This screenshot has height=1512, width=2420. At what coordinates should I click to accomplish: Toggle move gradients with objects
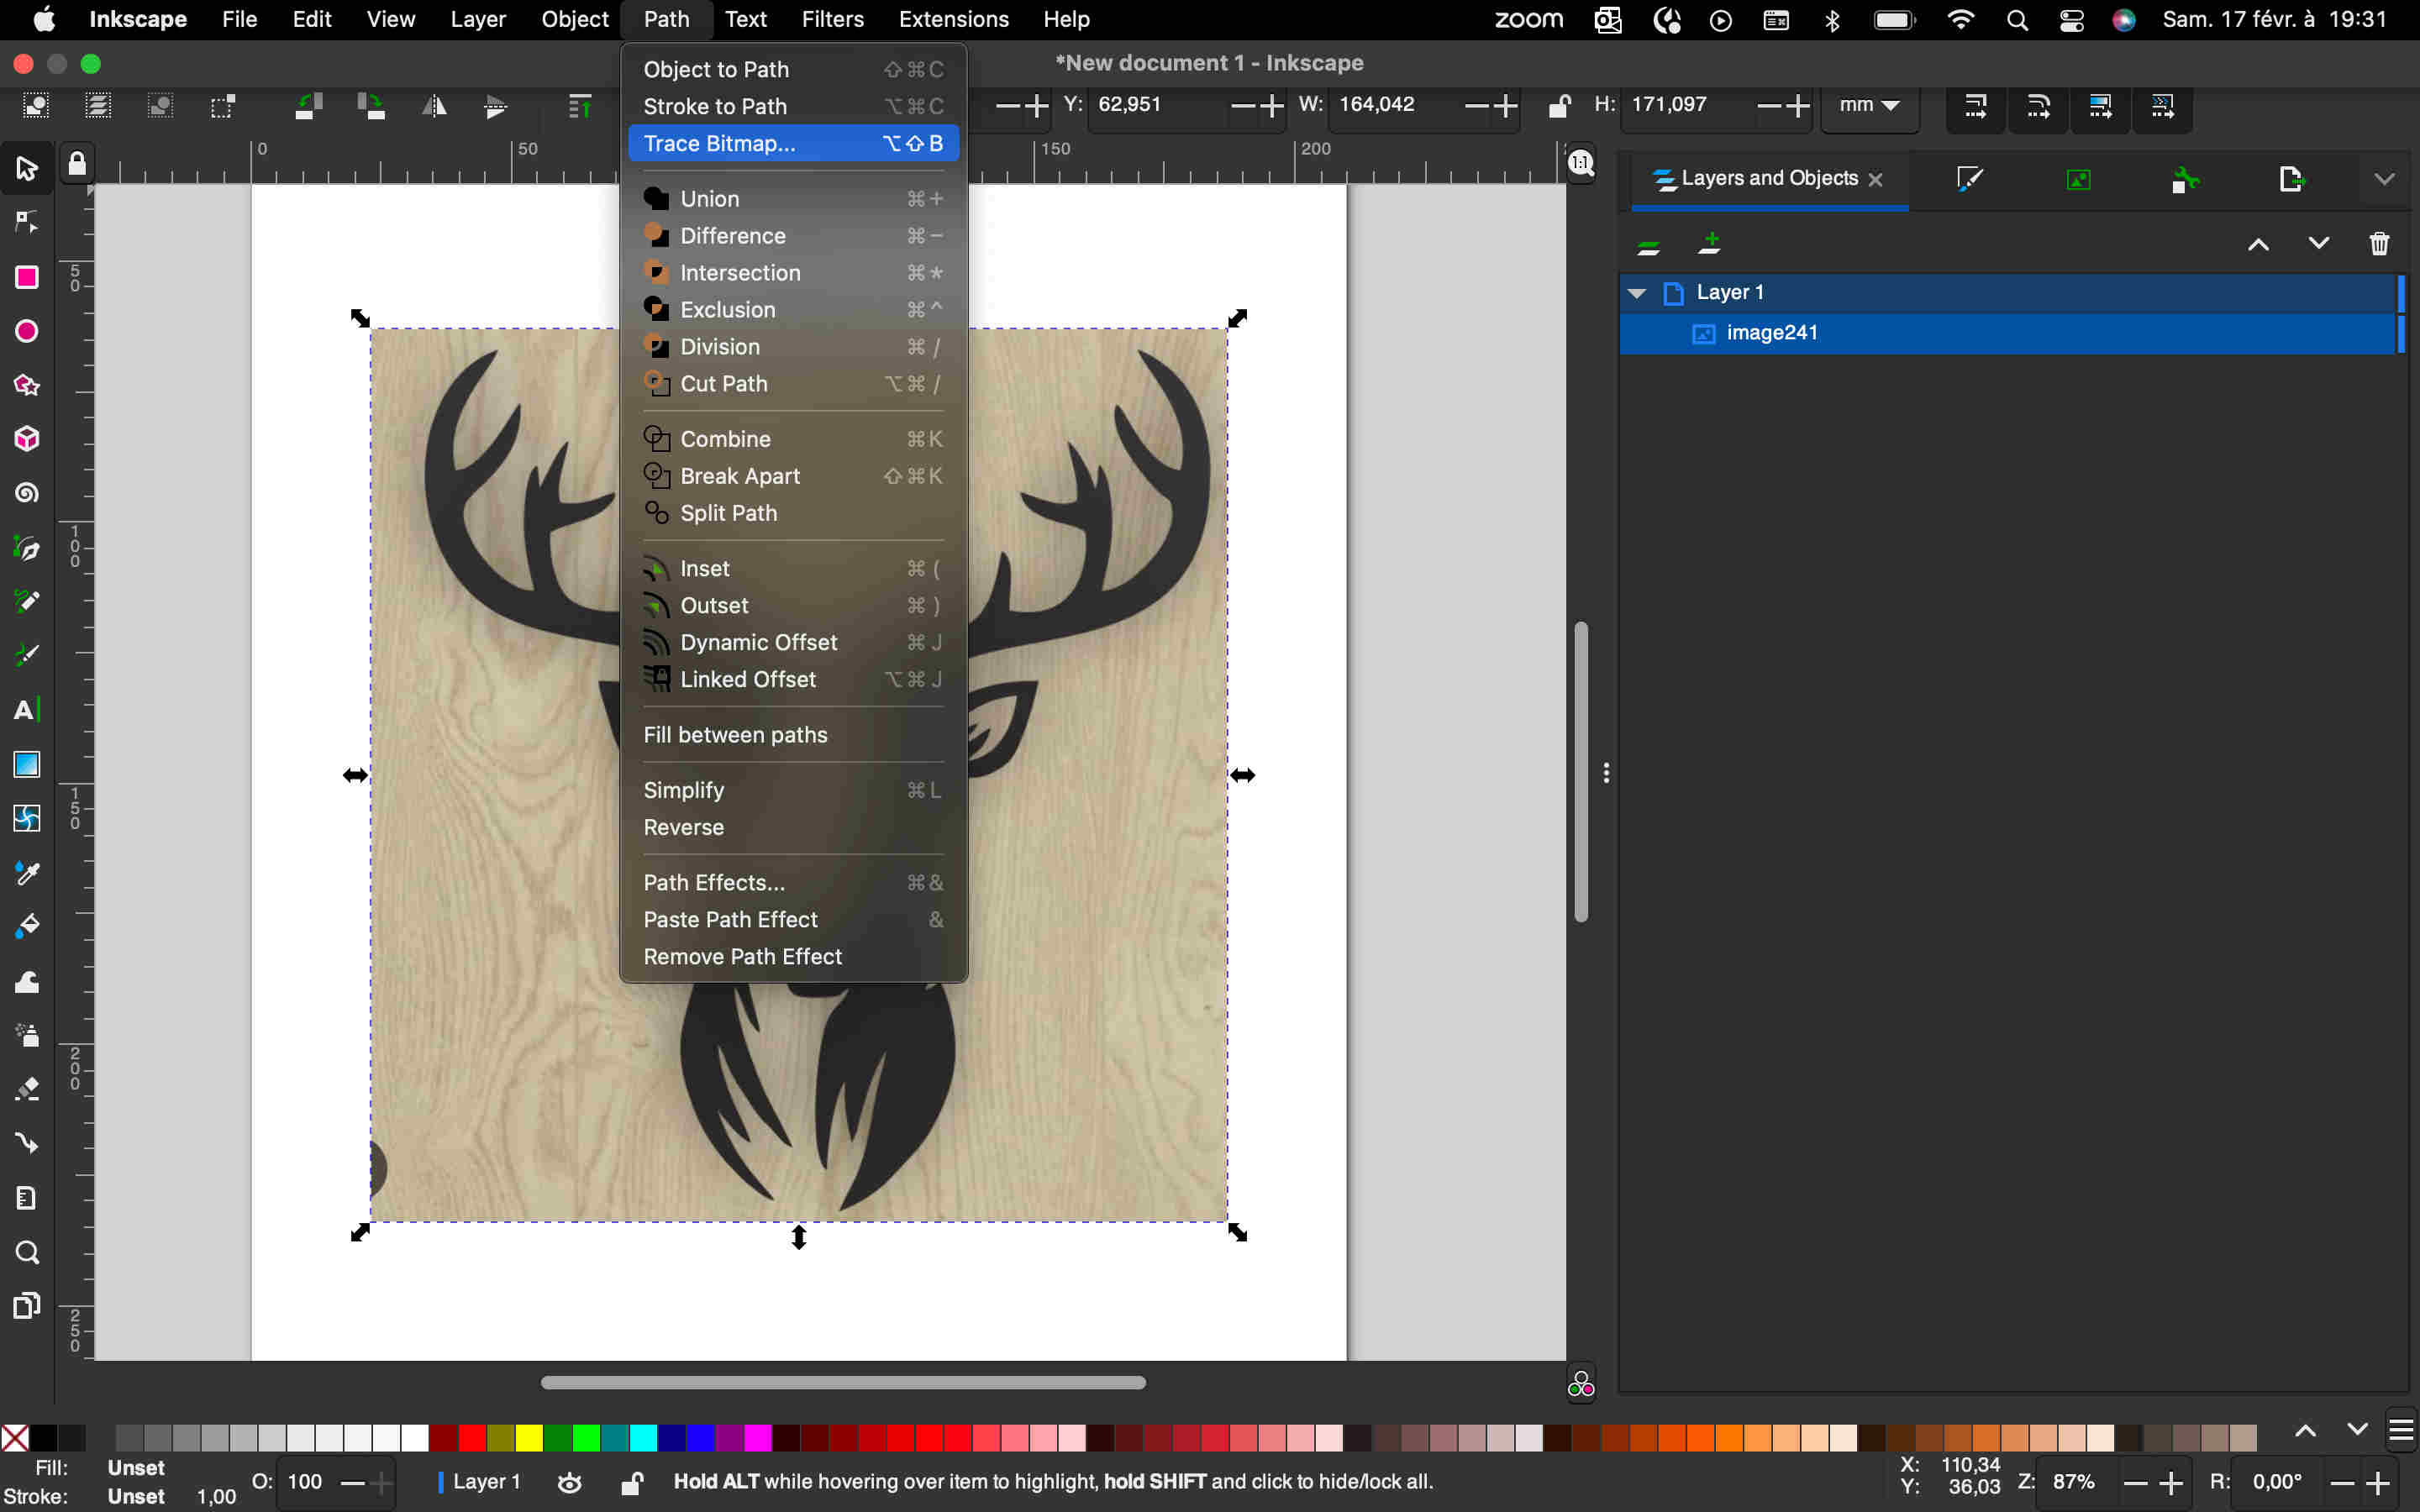coord(2100,105)
